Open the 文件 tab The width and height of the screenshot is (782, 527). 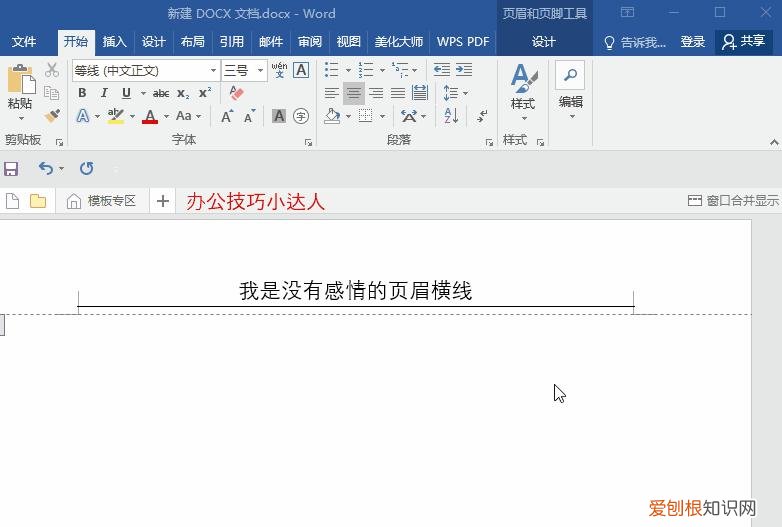24,42
